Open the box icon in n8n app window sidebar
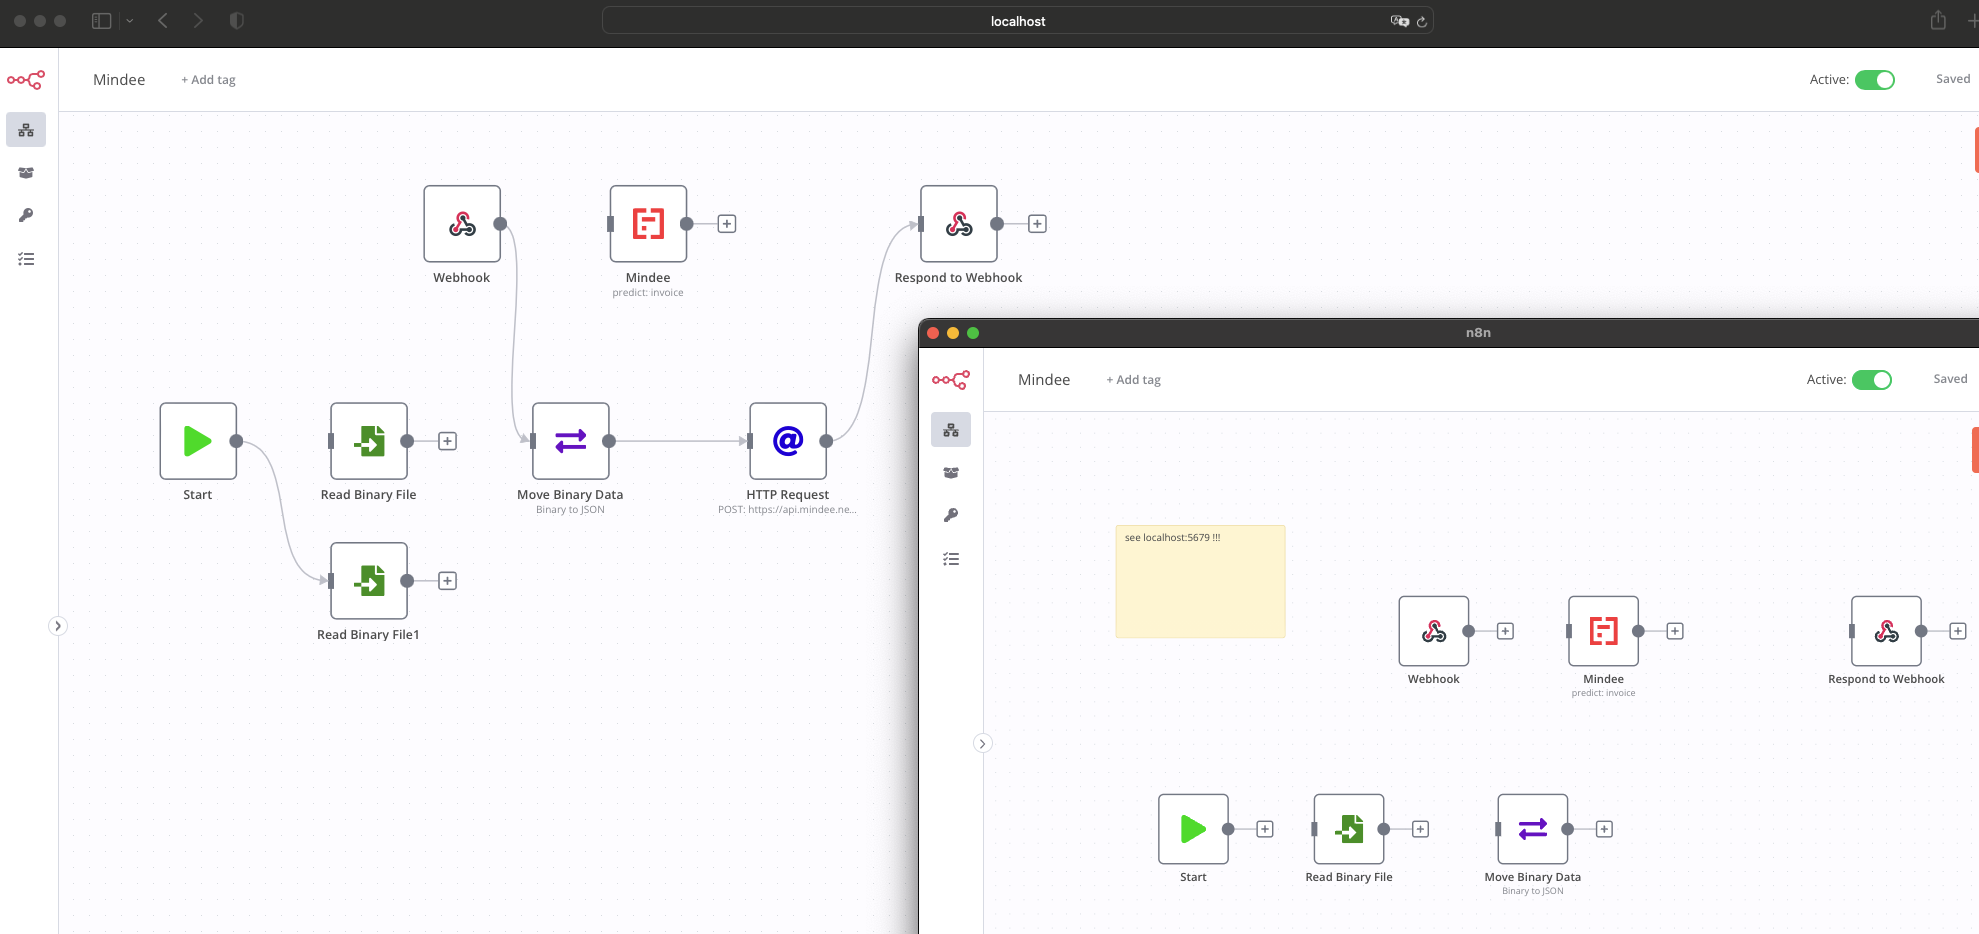Viewport: 1979px width, 934px height. point(951,473)
